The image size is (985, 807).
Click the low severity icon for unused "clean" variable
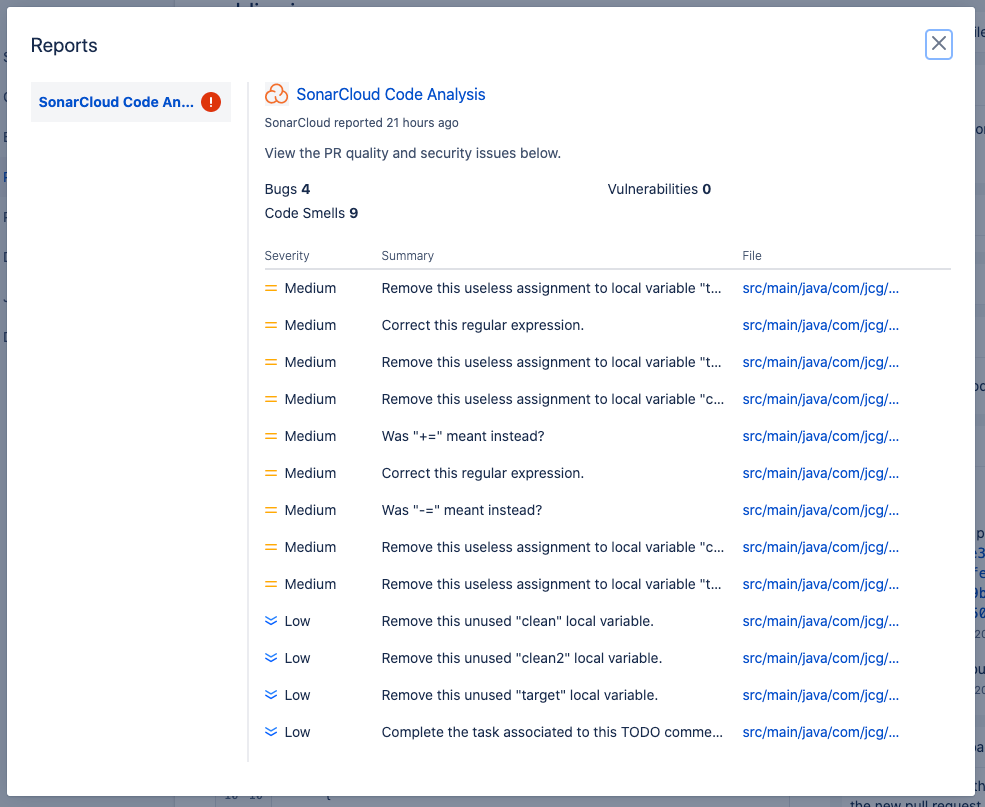[x=271, y=621]
